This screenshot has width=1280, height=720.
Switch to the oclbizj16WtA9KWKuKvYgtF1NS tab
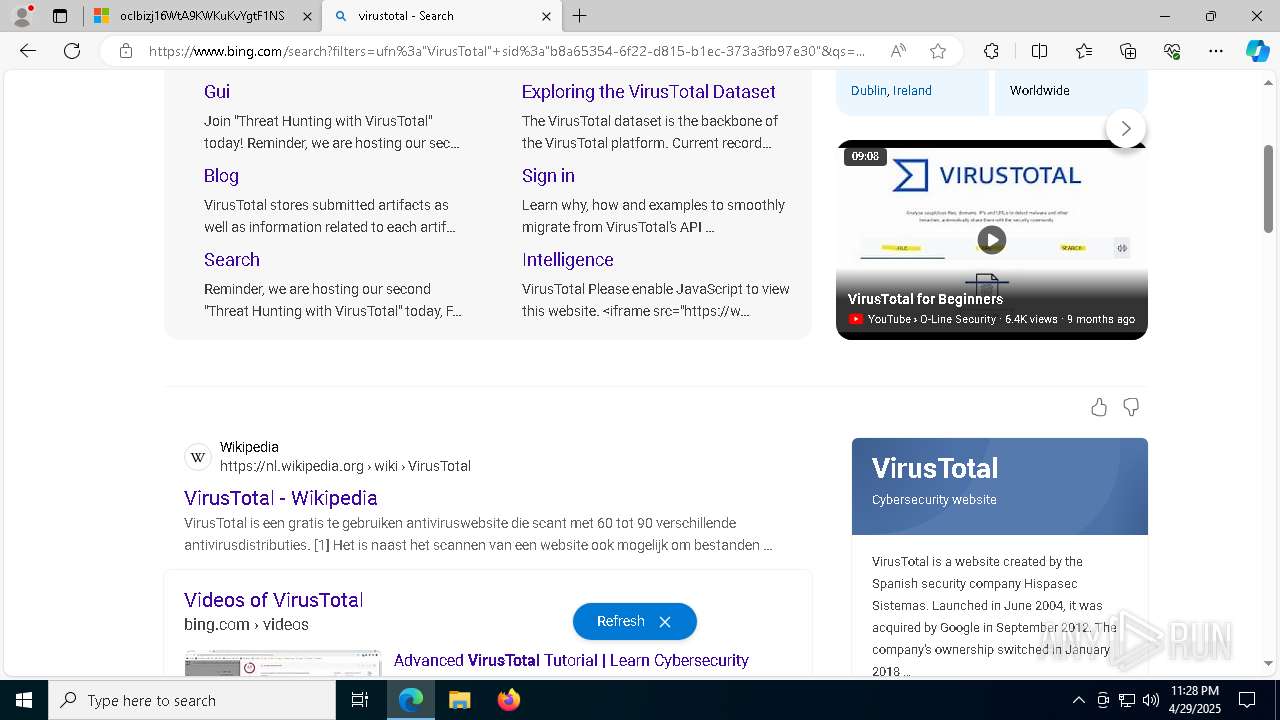[203, 16]
